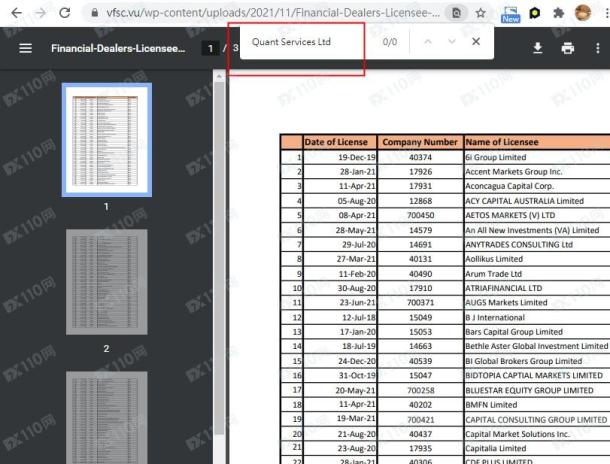Open the hexagon-shaped extension icon
Screen dimensions: 610x464
coord(535,14)
